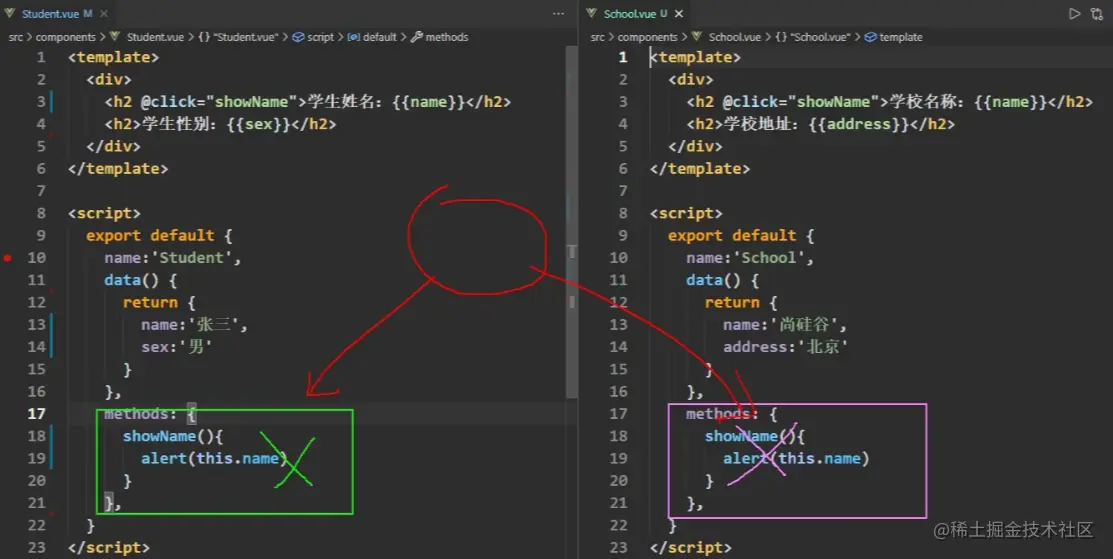Click name:'张三' in Student.vue
1113x559 pixels.
[x=194, y=325]
